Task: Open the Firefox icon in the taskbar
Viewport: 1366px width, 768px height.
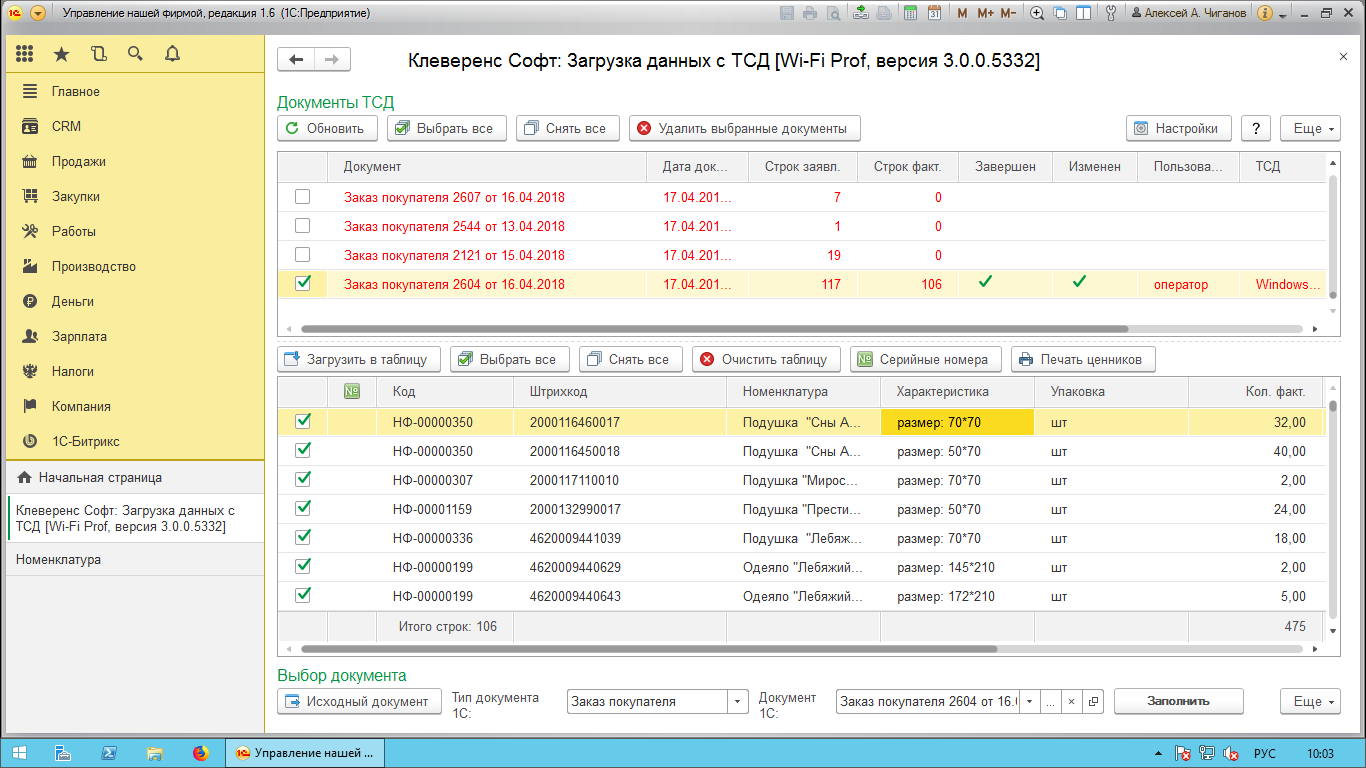Action: point(201,752)
